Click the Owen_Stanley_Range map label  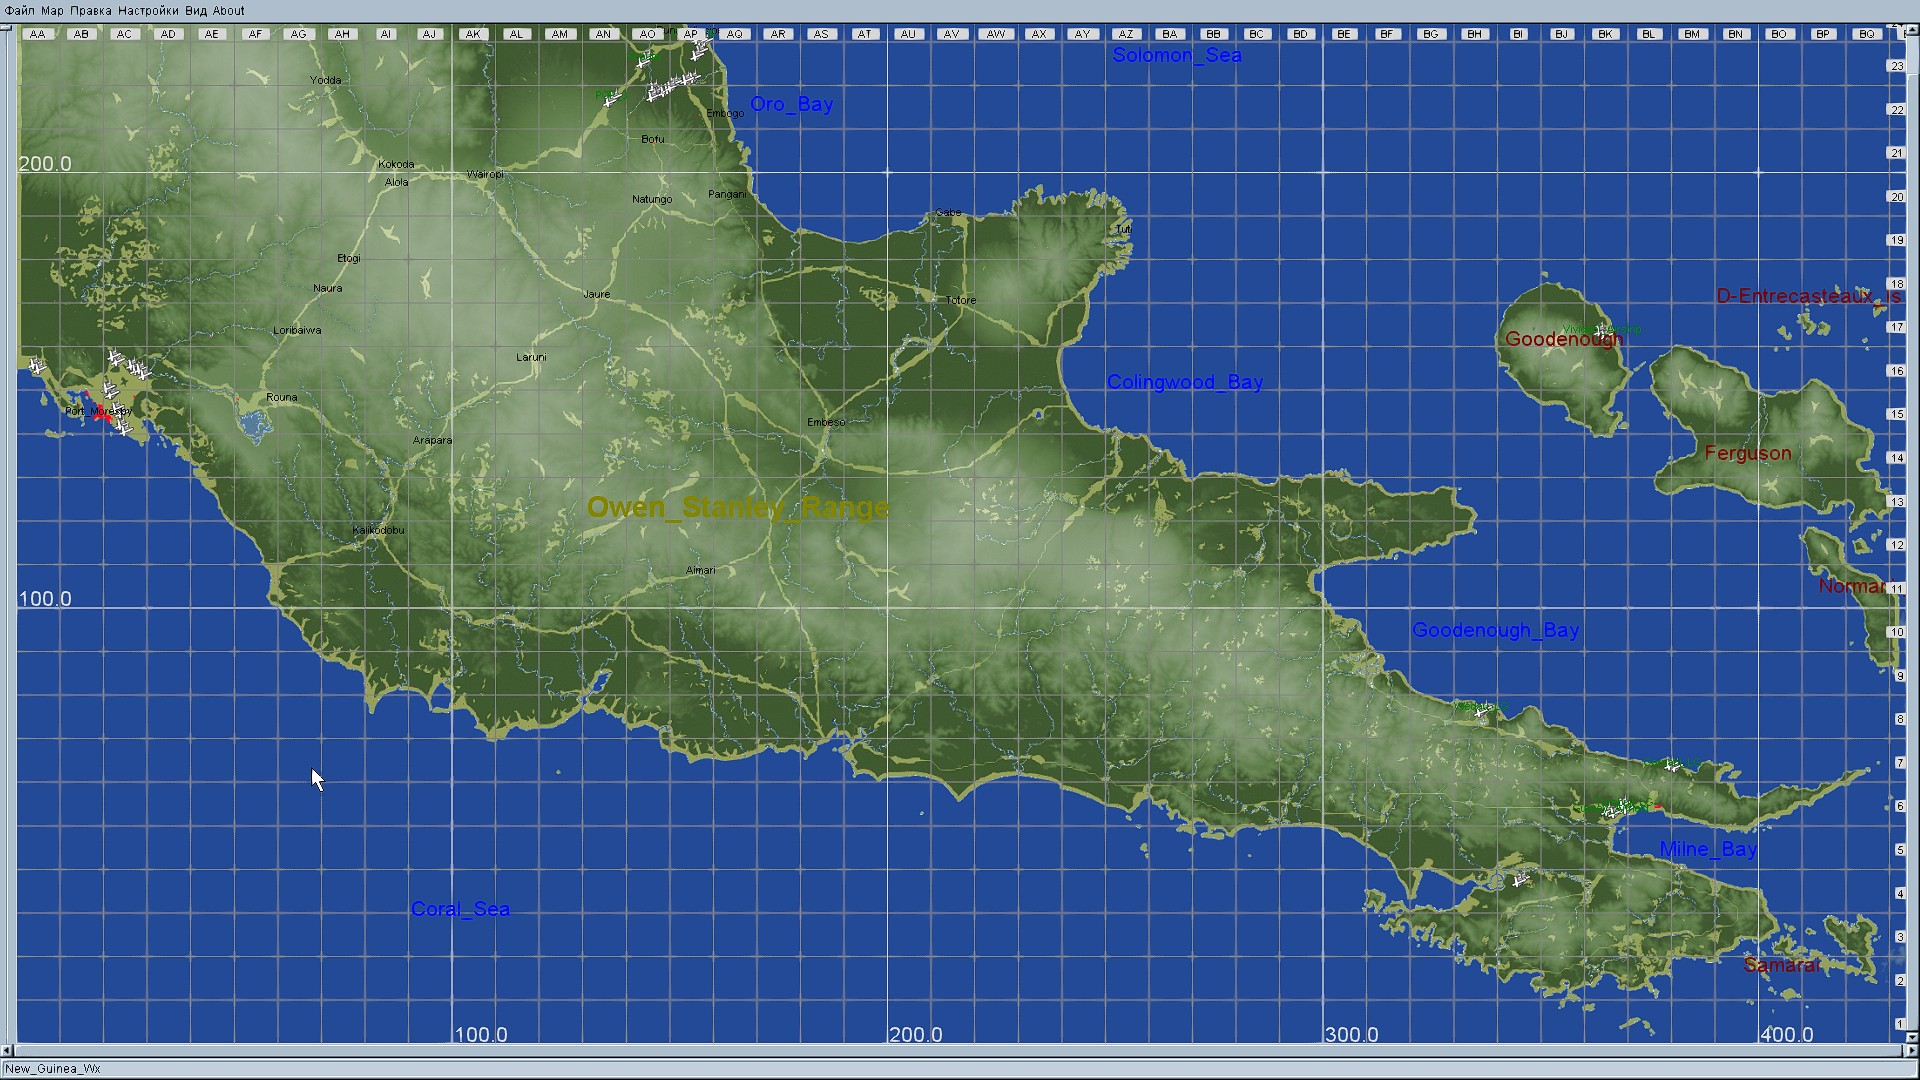point(737,507)
